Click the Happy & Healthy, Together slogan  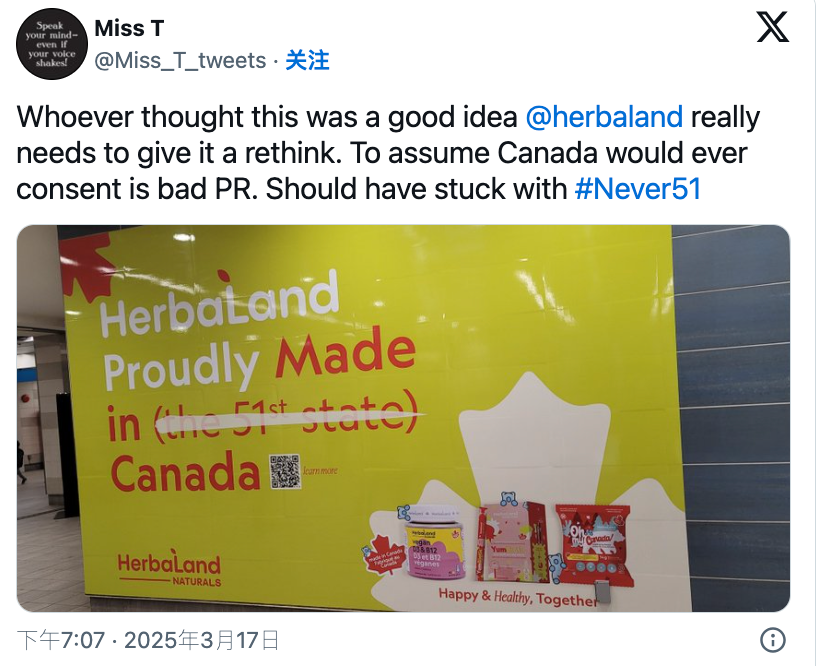coord(517,597)
